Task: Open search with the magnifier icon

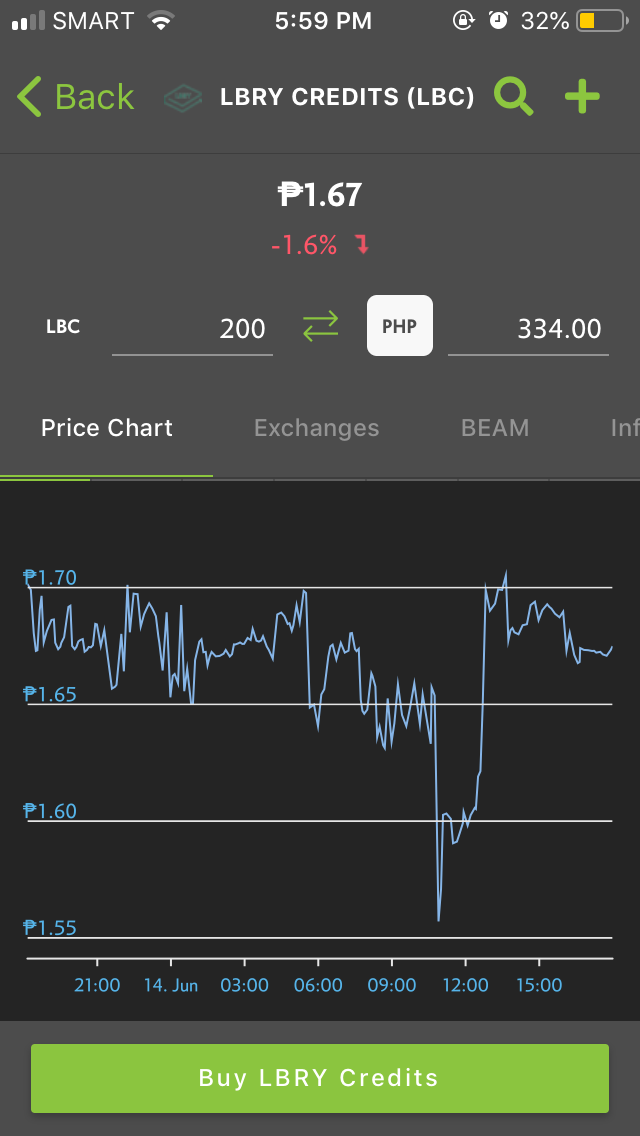Action: coord(513,96)
